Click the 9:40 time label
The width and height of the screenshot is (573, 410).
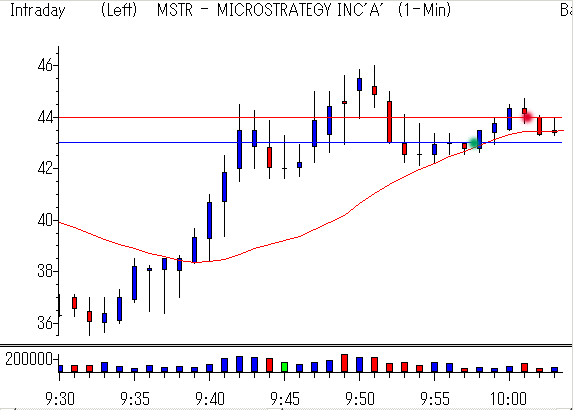(x=210, y=399)
